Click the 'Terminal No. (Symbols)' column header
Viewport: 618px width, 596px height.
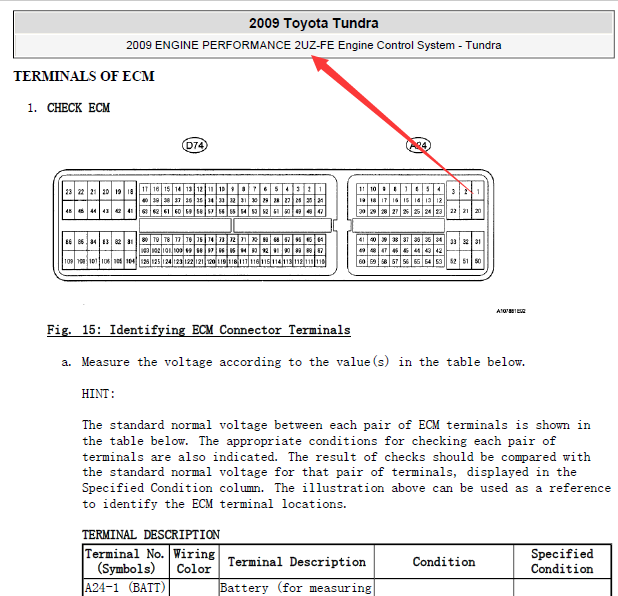point(126,561)
